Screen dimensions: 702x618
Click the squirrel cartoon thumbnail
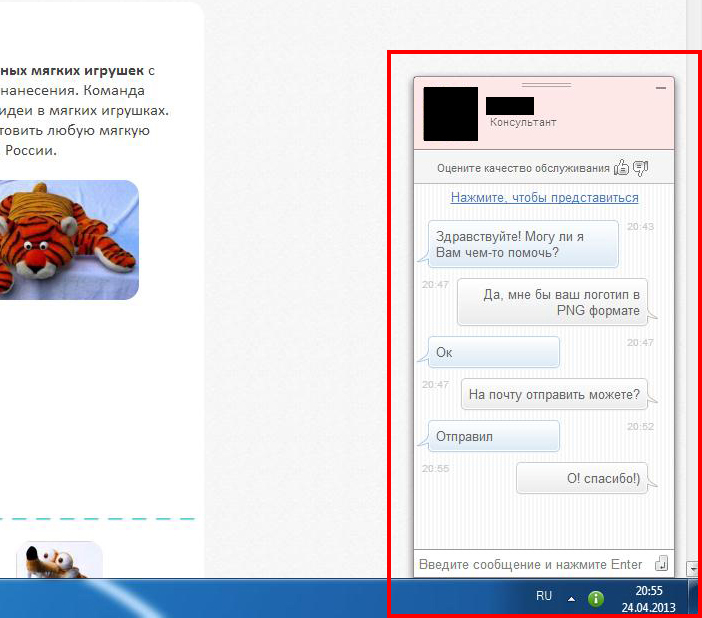(60, 560)
